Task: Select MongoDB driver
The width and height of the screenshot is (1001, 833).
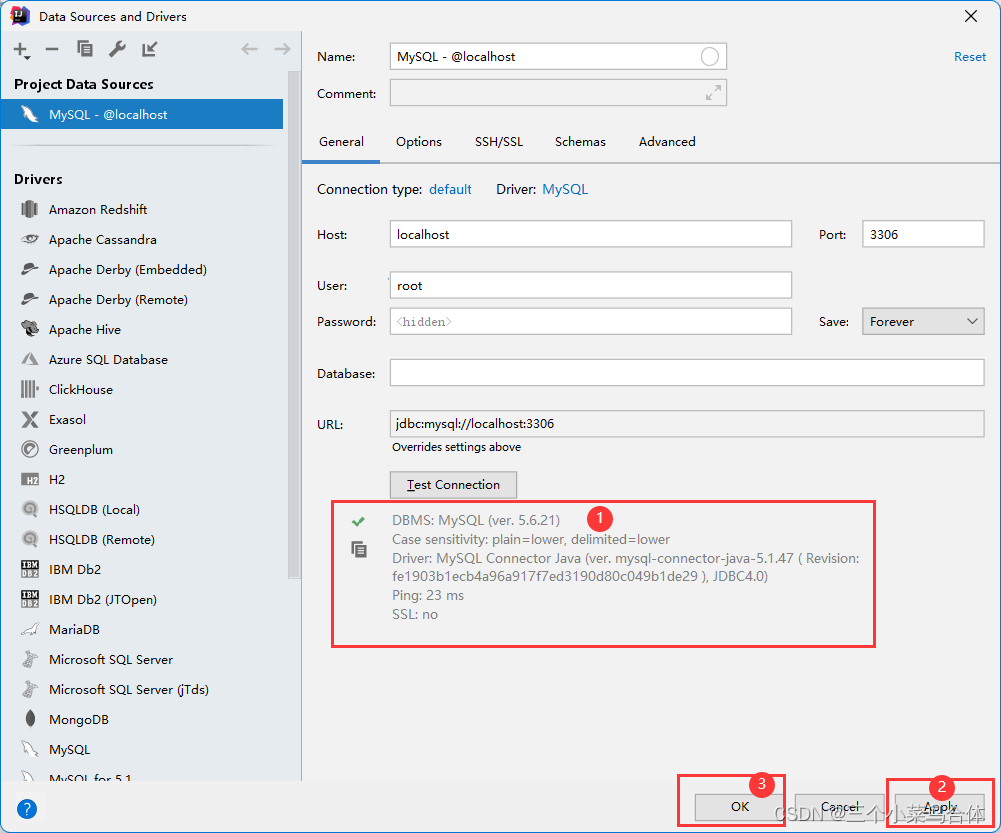Action: [79, 719]
